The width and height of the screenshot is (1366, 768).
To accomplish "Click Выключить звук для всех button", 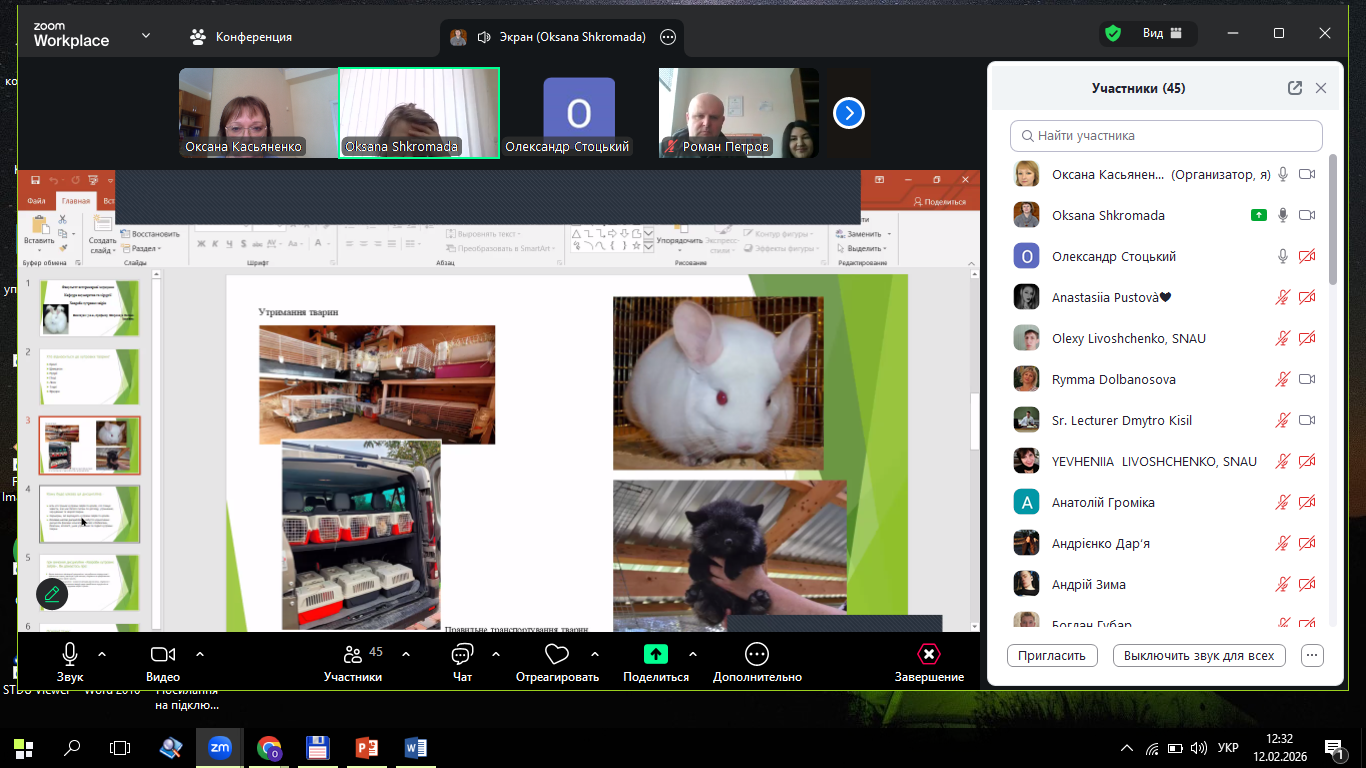I will 1198,656.
